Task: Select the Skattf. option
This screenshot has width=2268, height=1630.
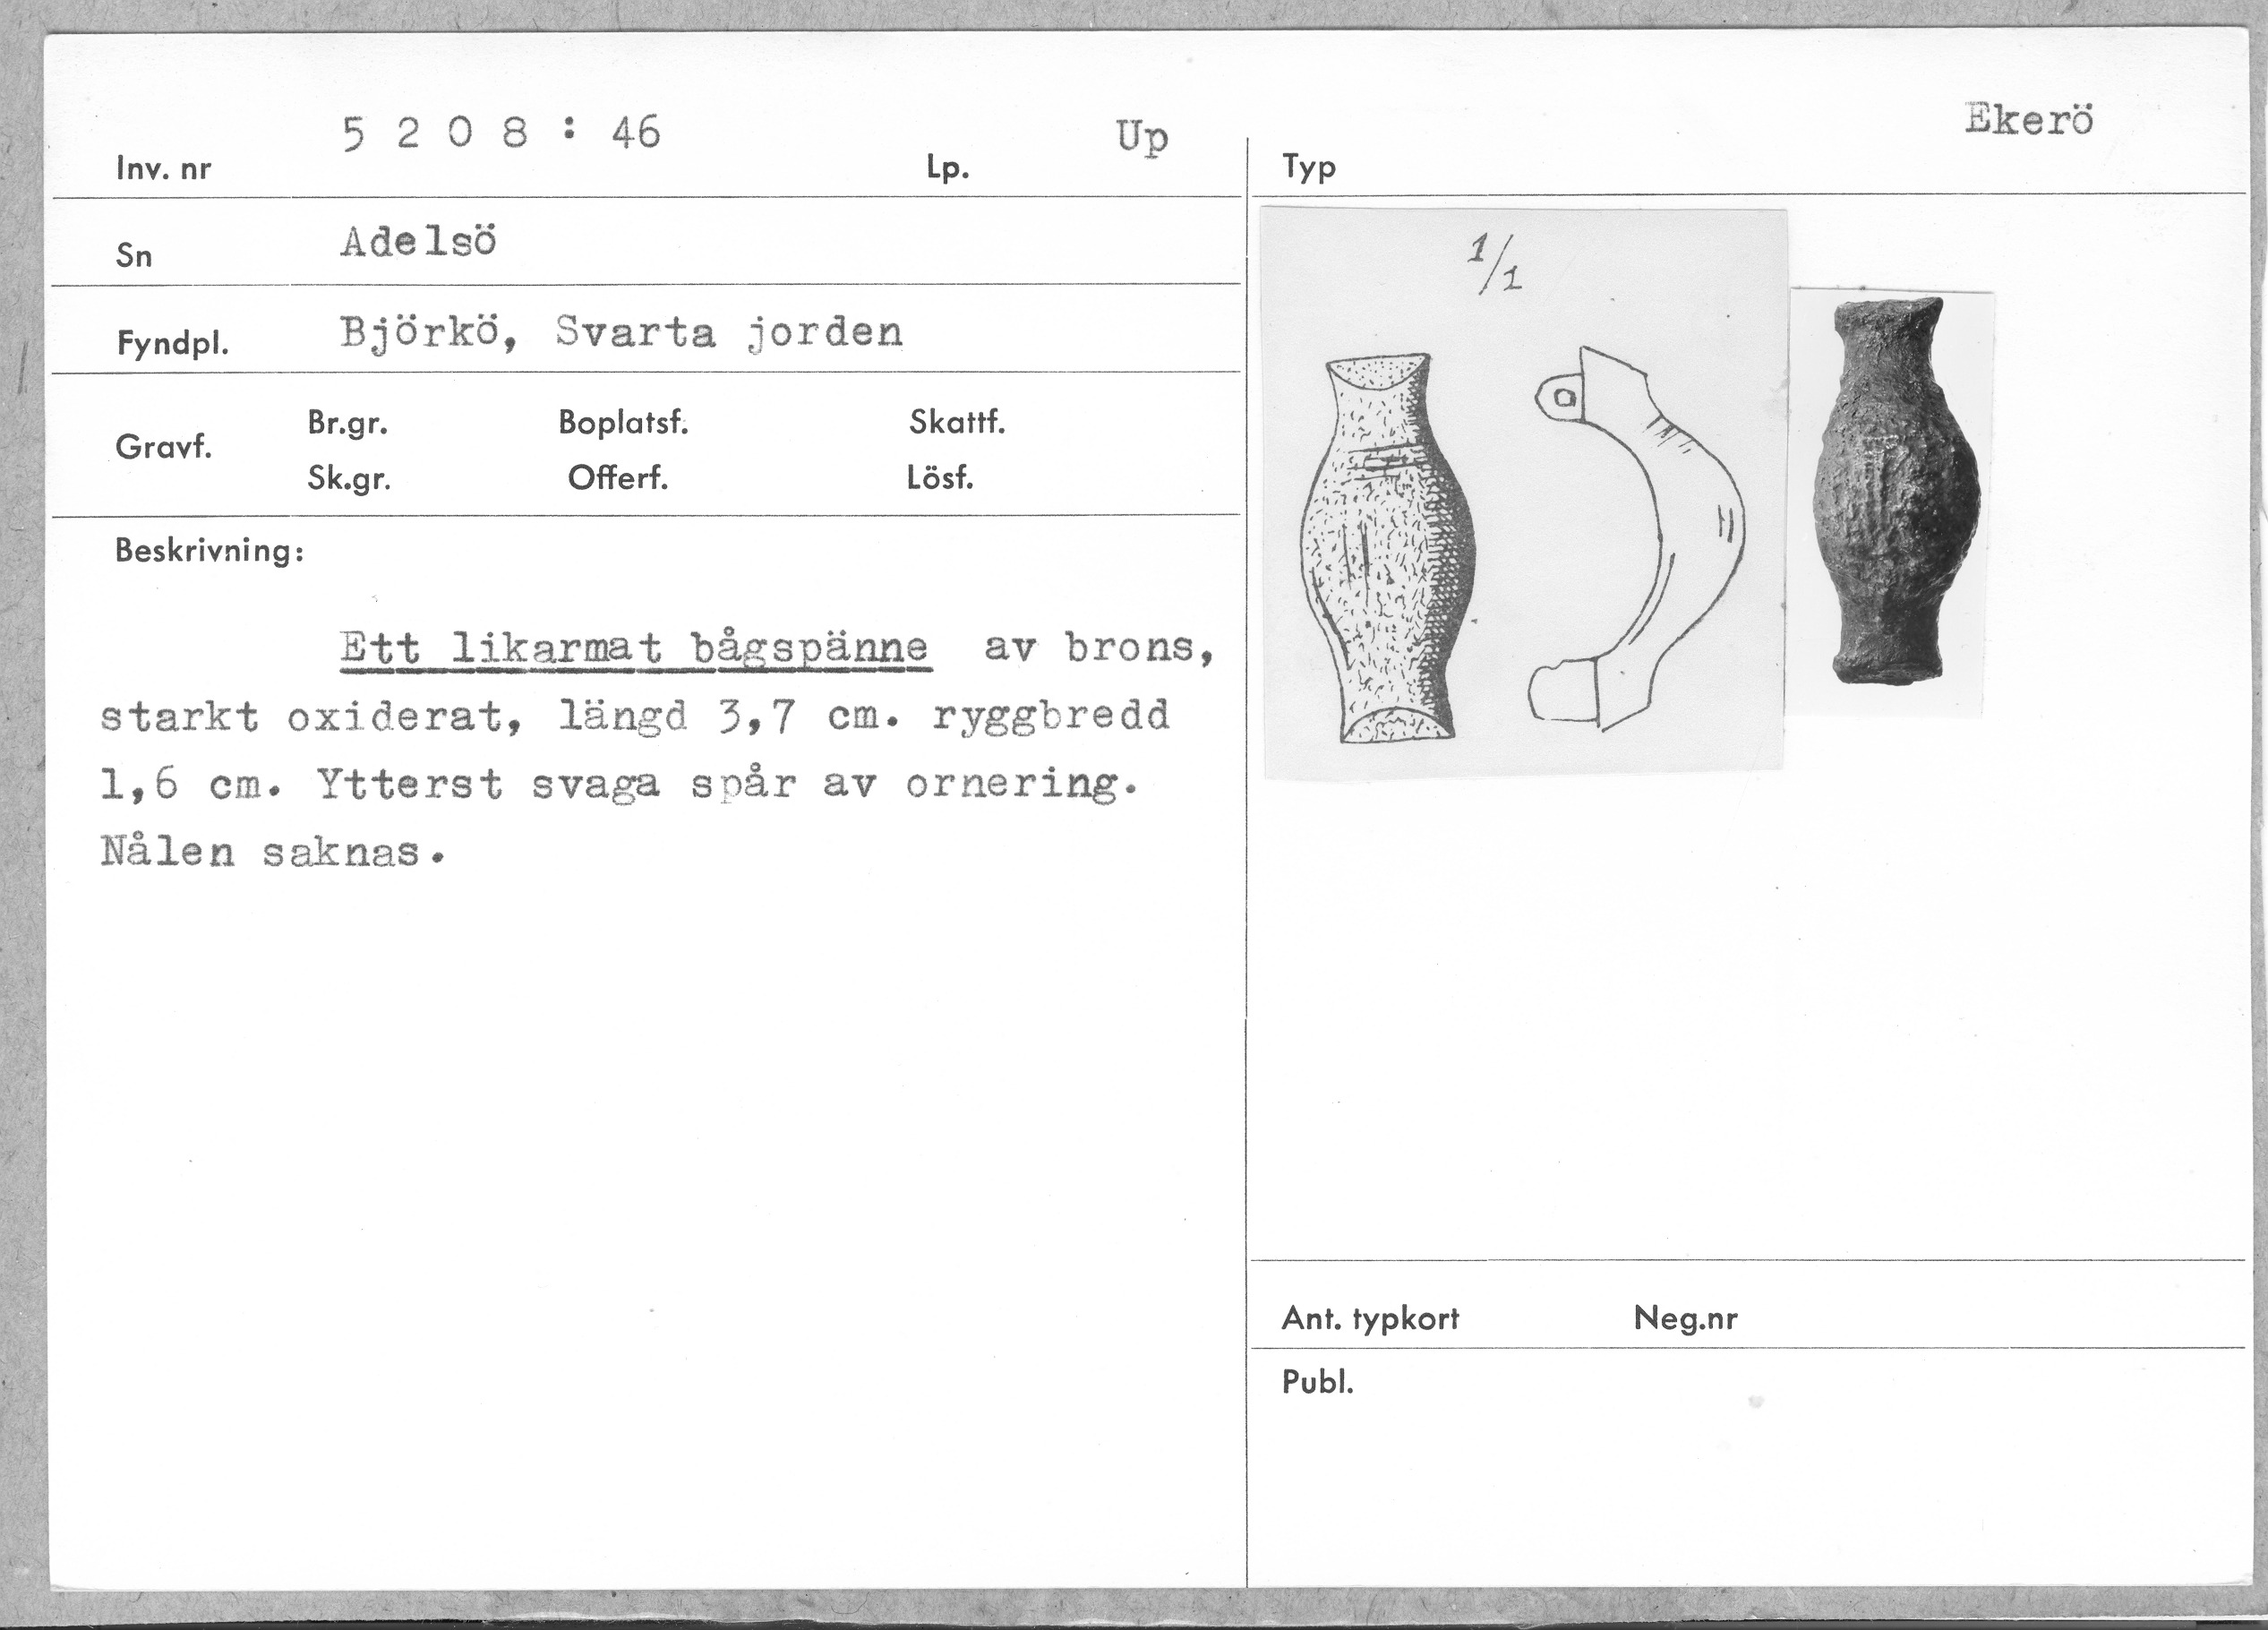Action: point(956,423)
